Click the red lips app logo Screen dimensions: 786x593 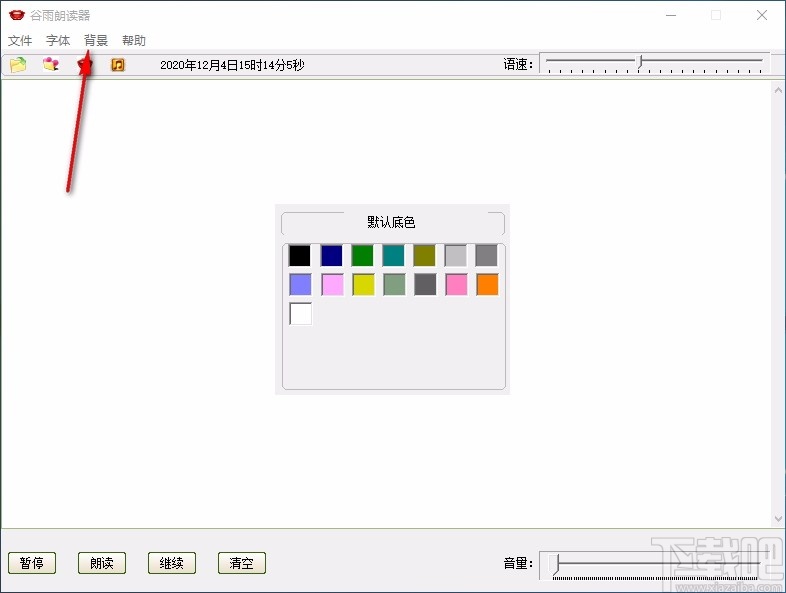(x=17, y=15)
